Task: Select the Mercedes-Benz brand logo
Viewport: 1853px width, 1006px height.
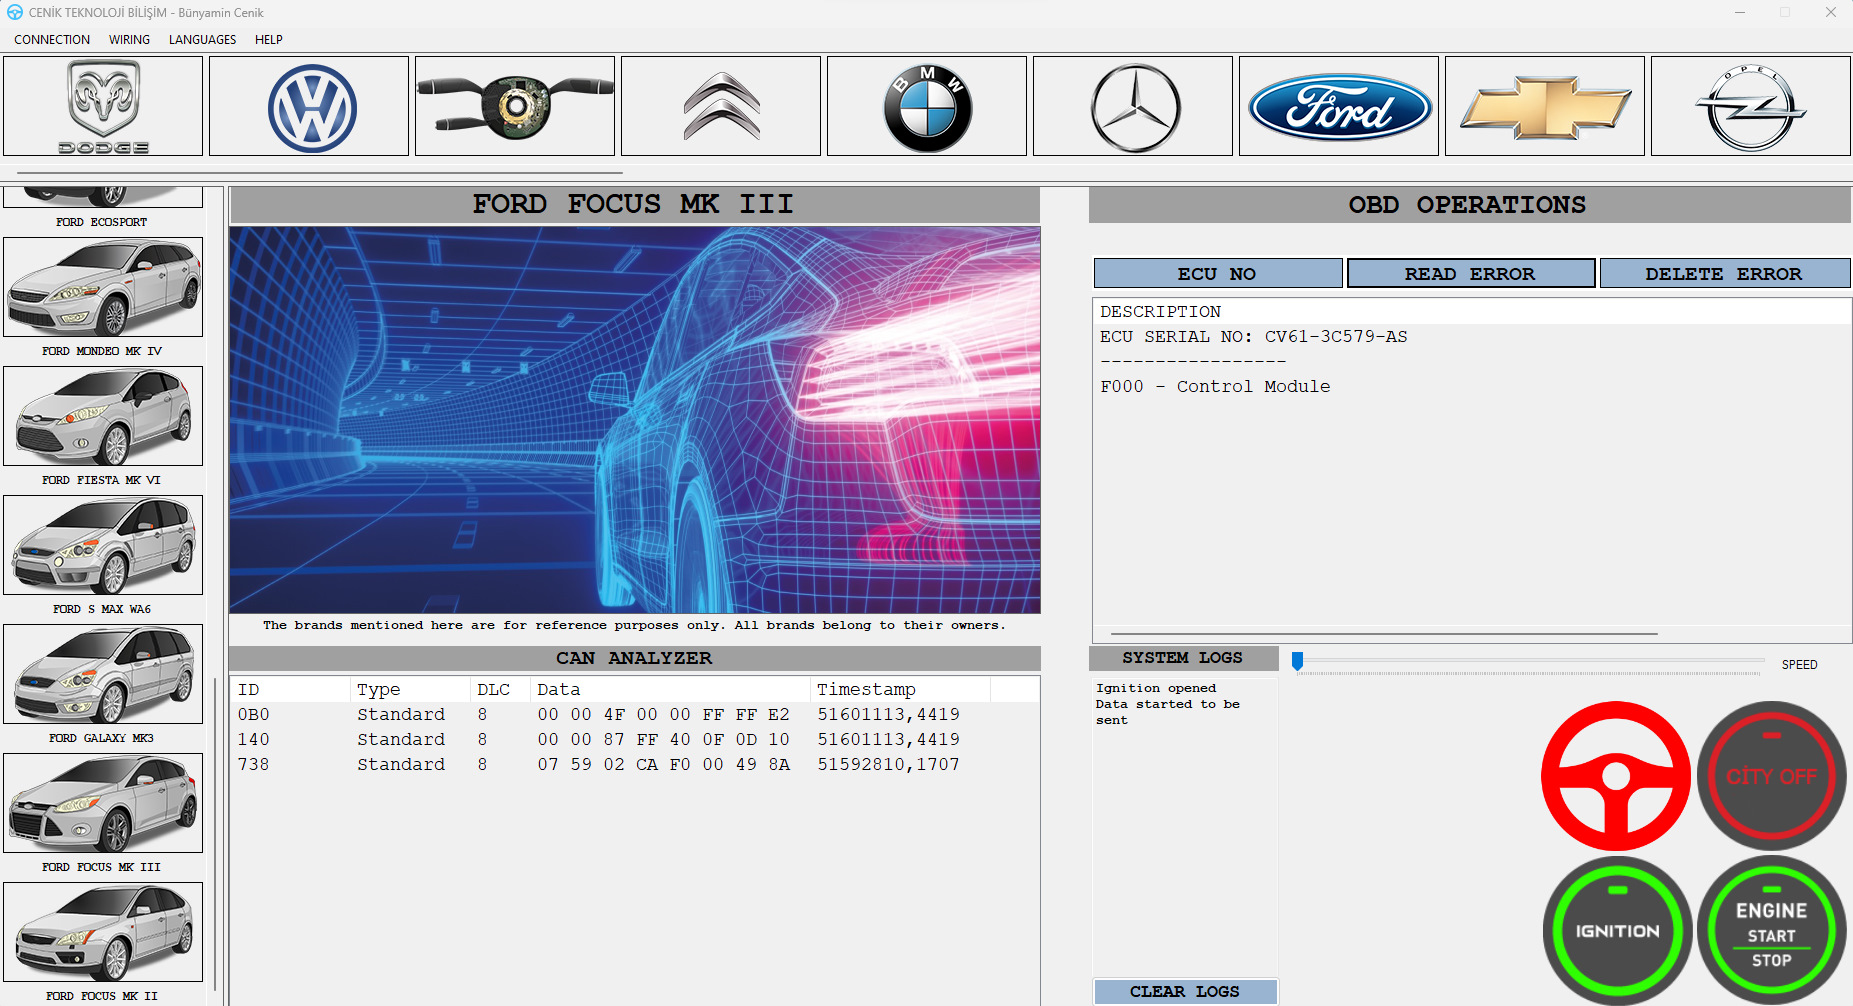Action: tap(1131, 105)
